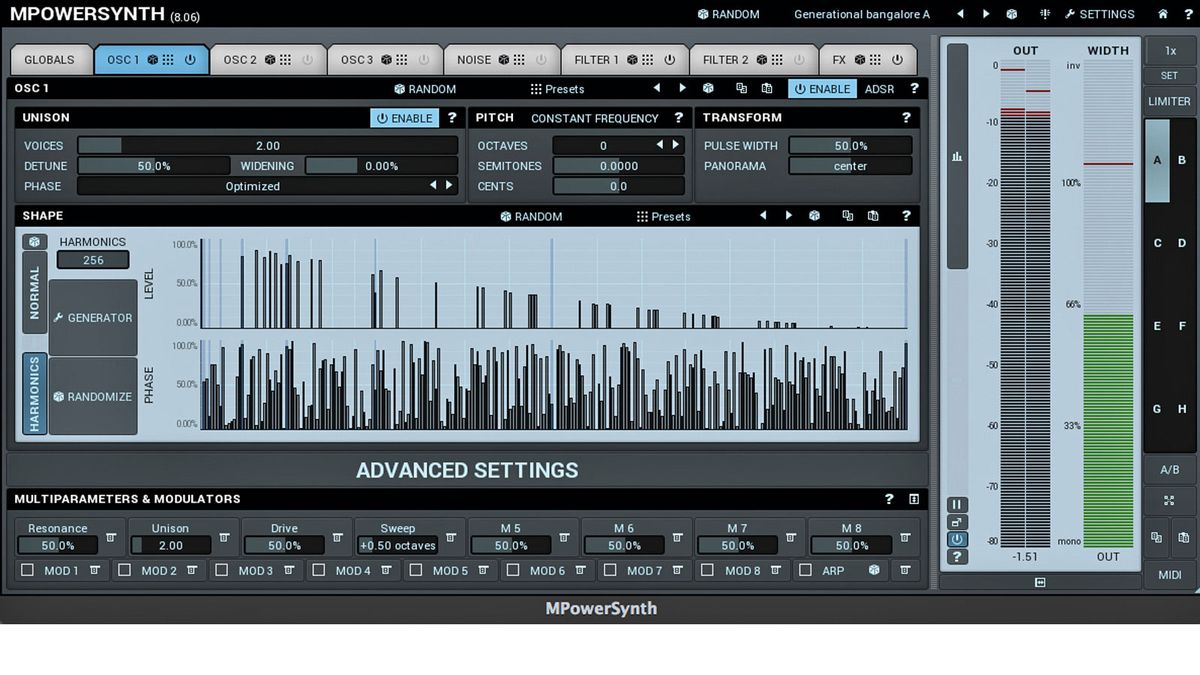This screenshot has width=1200, height=675.
Task: Click the top RANDOM button
Action: 728,14
